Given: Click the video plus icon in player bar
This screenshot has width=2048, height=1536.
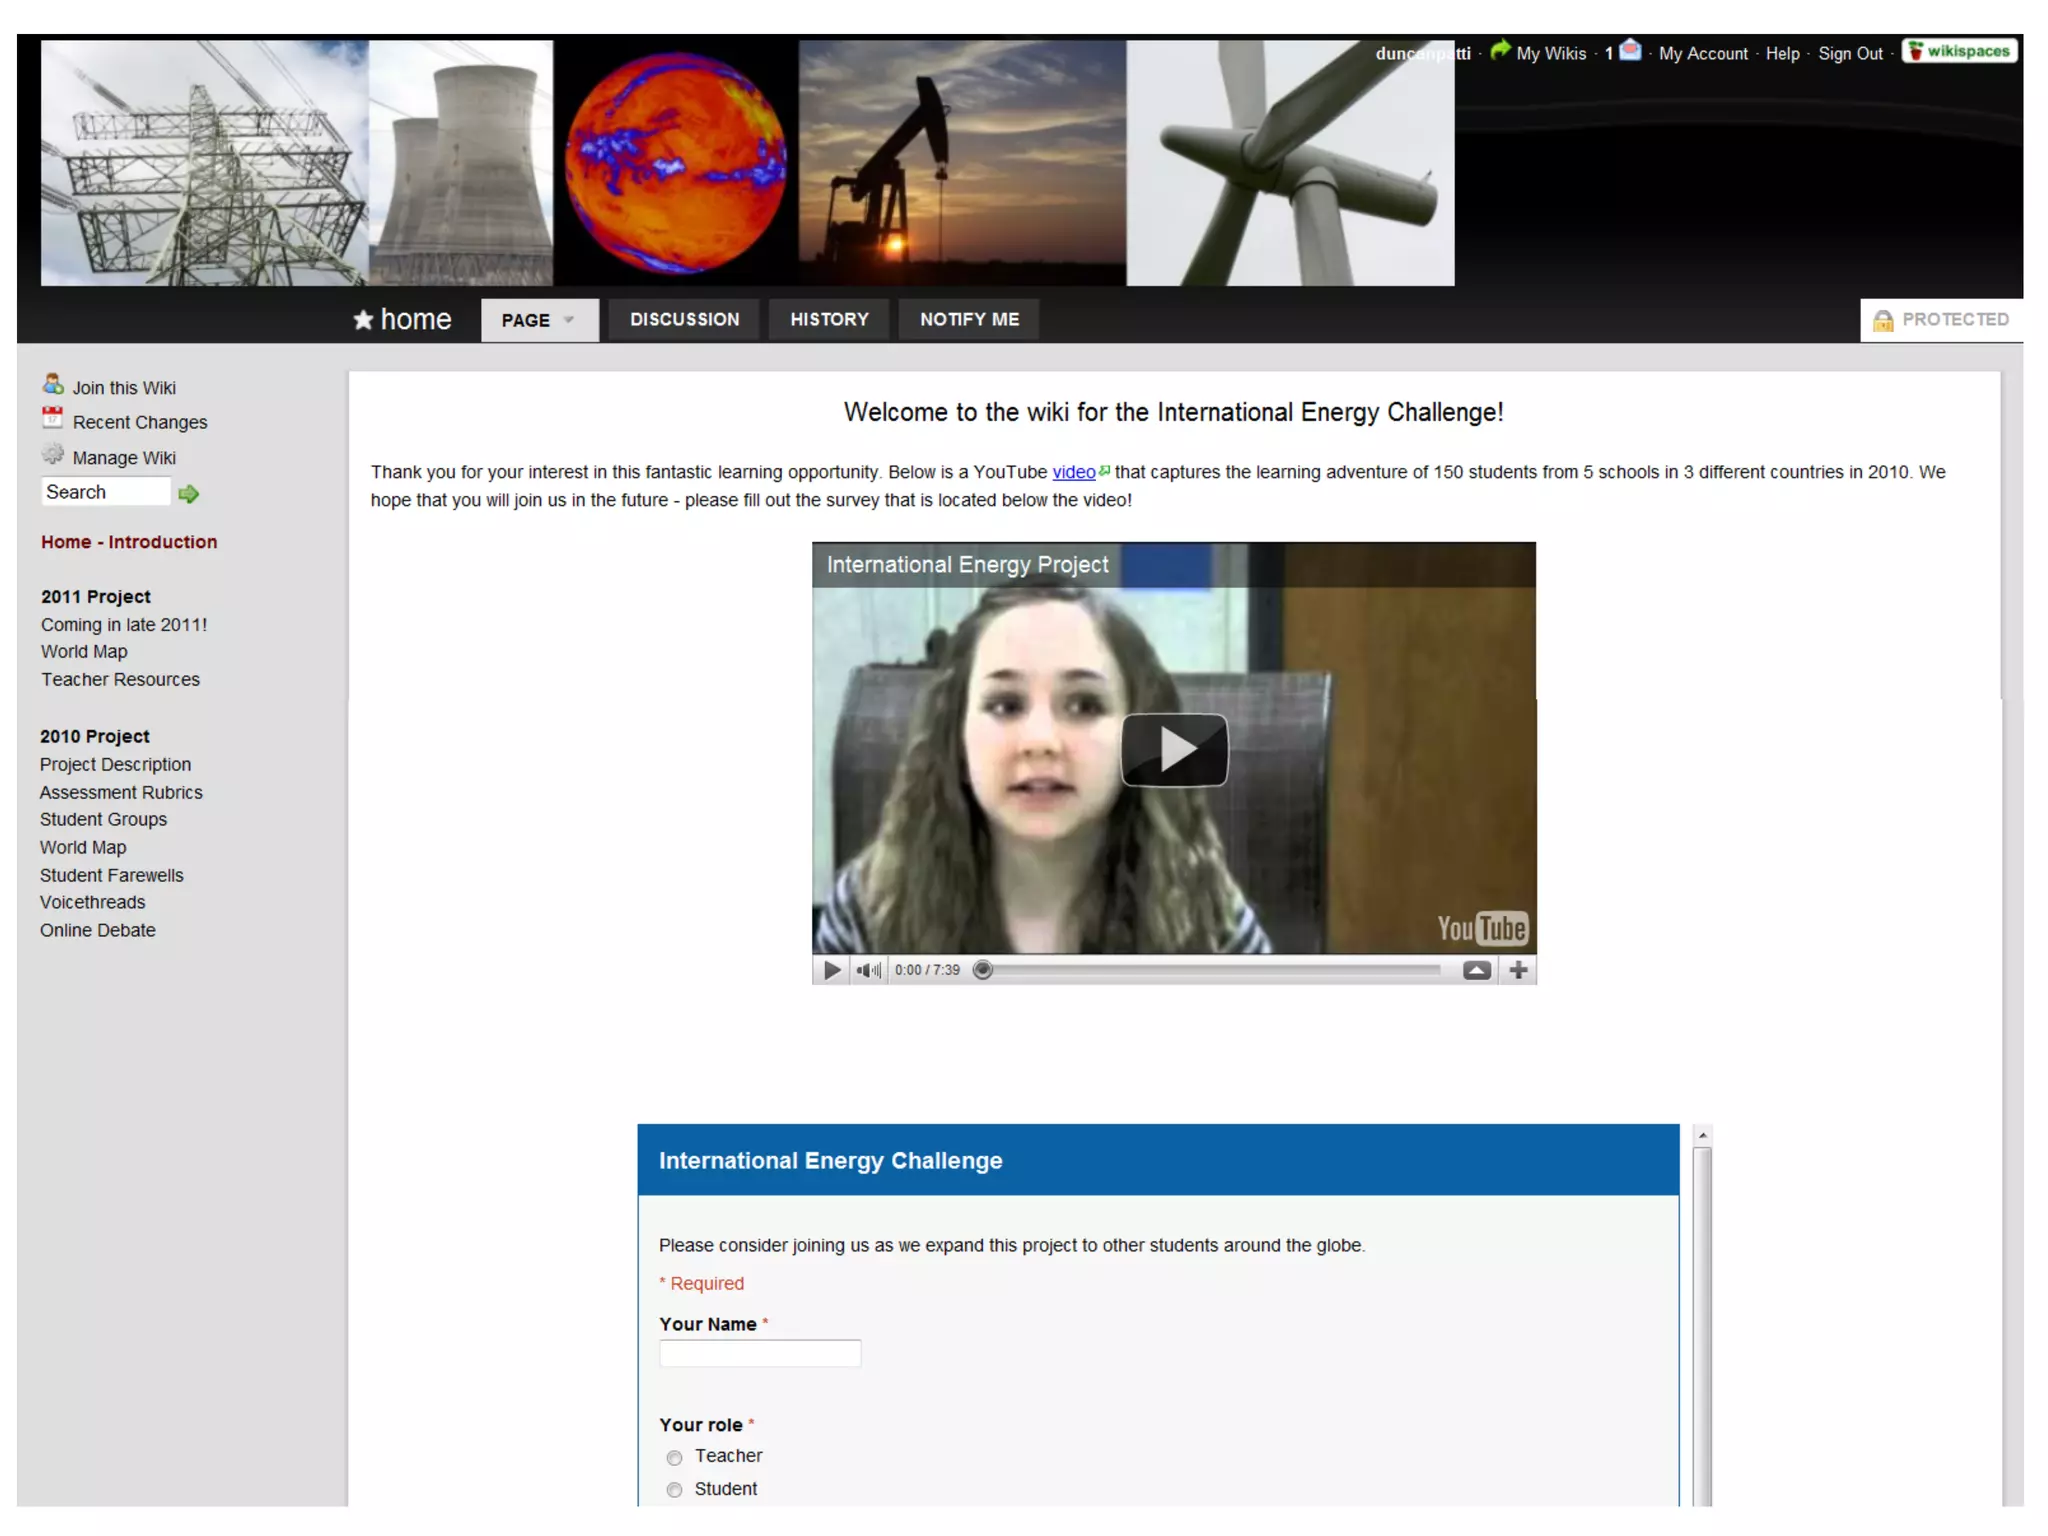Looking at the screenshot, I should tap(1518, 970).
